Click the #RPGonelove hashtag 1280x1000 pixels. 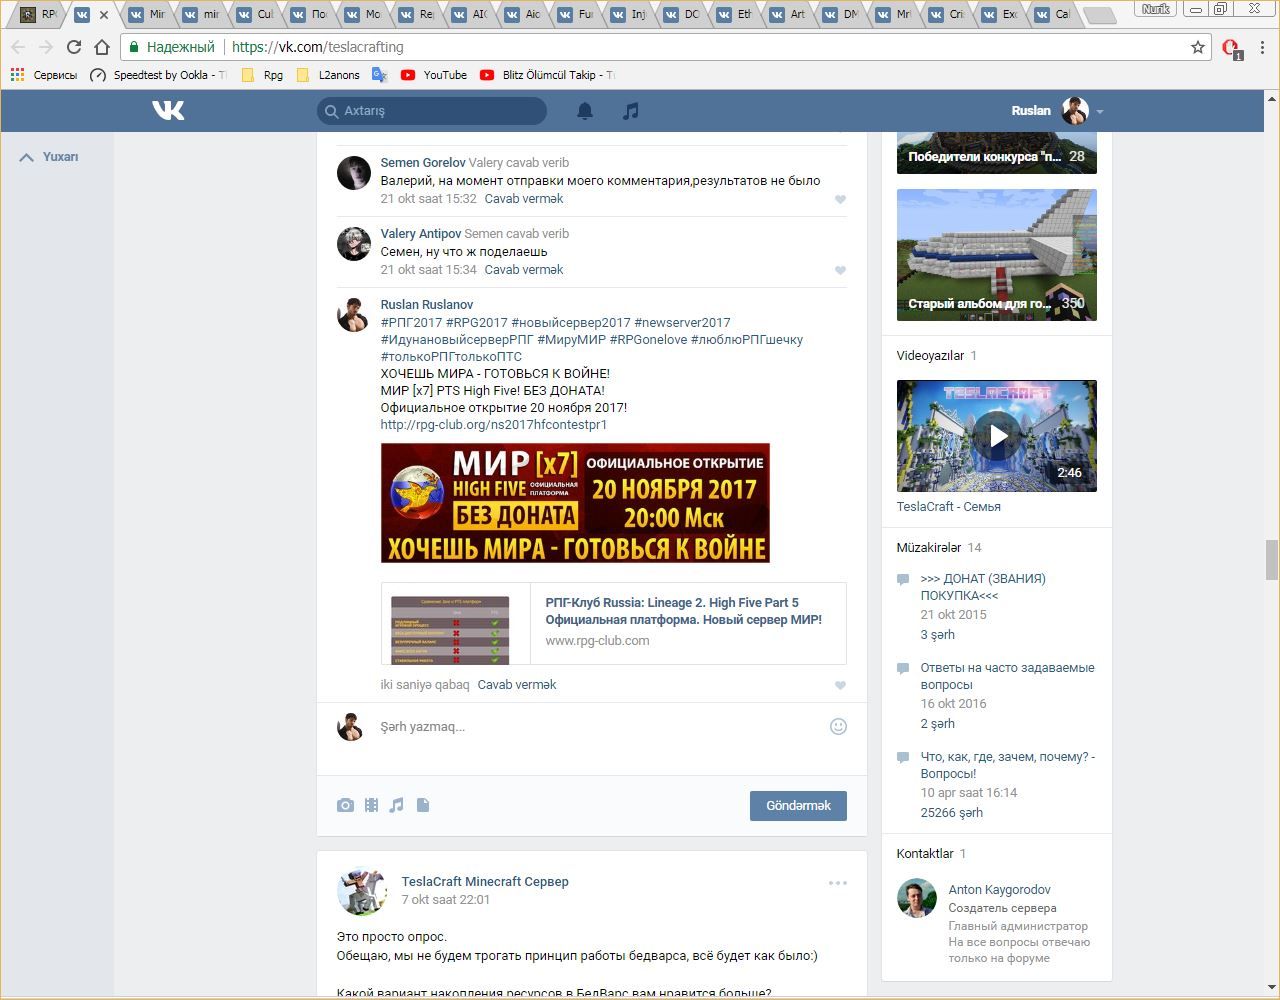point(648,340)
